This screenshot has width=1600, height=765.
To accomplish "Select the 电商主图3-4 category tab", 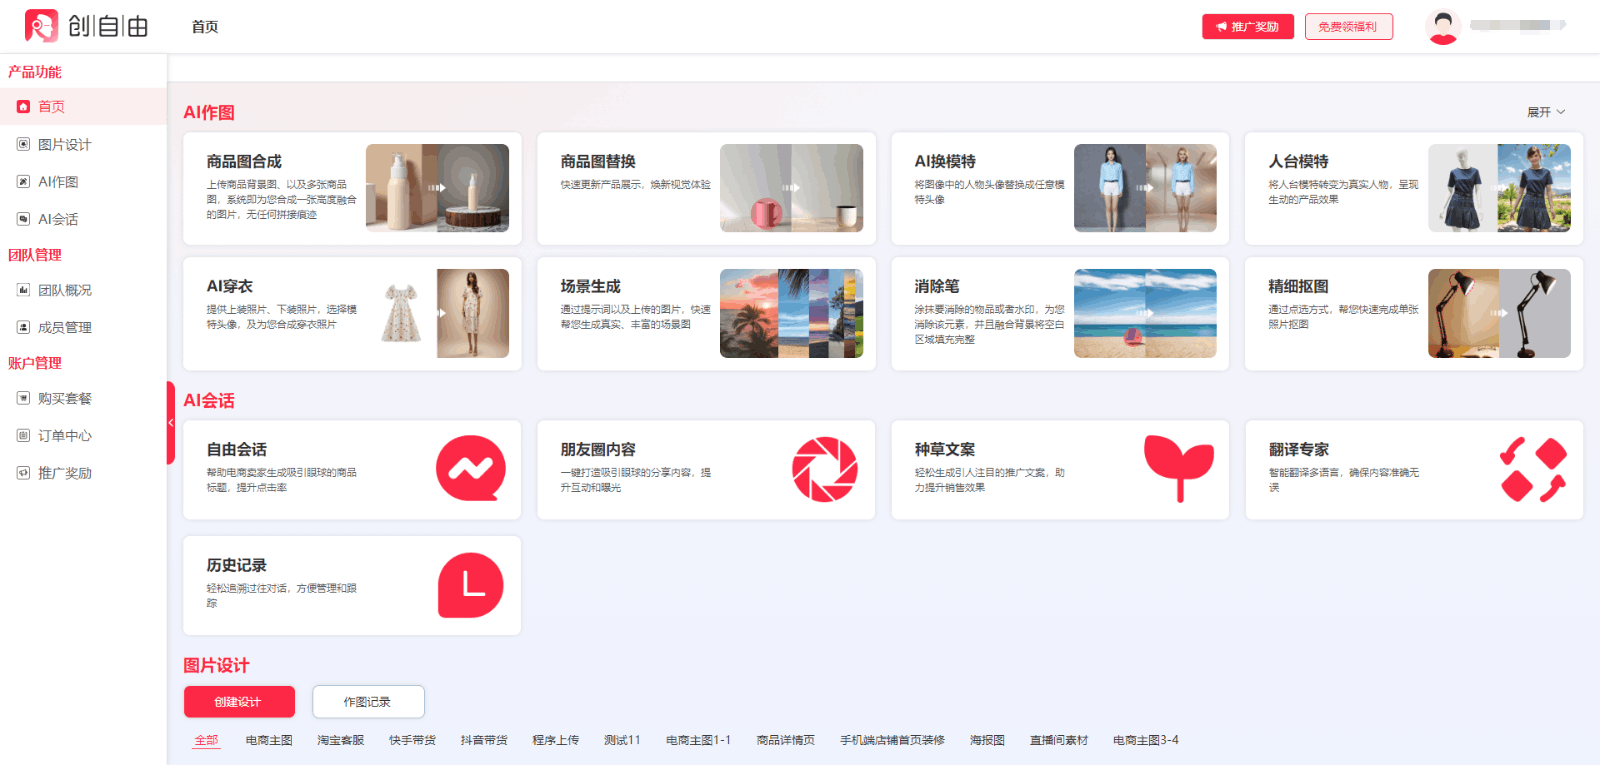I will pos(1146,740).
